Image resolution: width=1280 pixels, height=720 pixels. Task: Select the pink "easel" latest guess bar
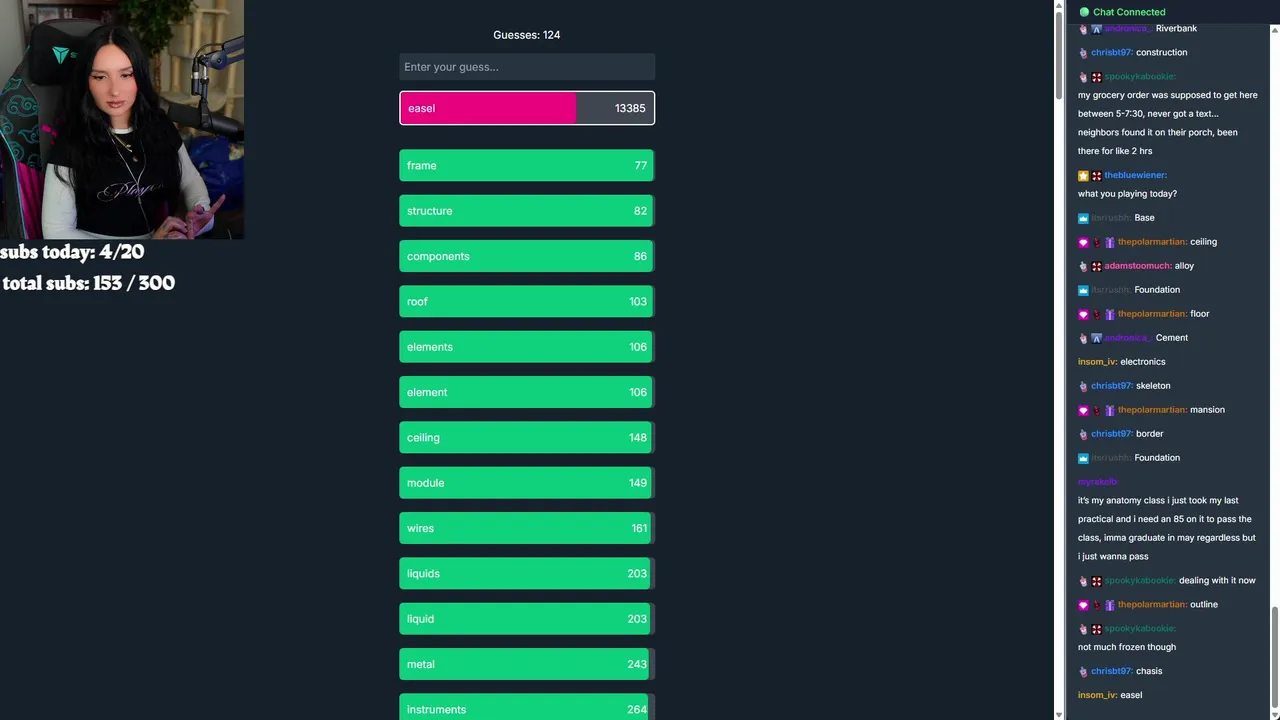click(x=527, y=108)
